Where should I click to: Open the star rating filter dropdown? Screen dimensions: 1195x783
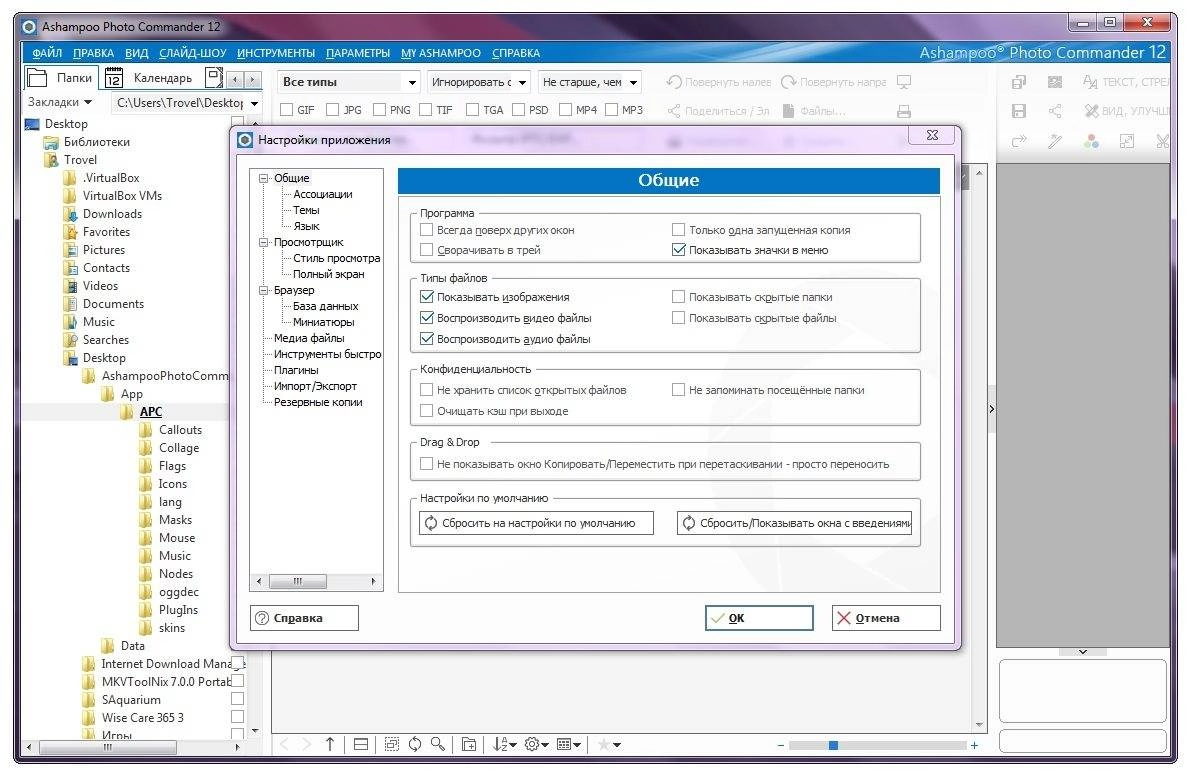click(609, 744)
